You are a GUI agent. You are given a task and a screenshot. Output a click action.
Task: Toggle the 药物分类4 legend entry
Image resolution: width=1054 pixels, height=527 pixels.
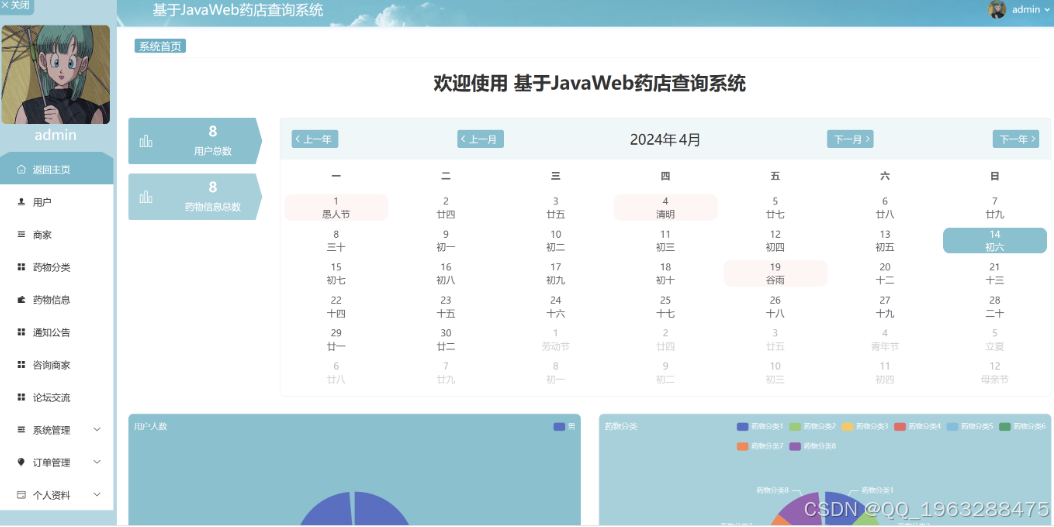(x=918, y=426)
